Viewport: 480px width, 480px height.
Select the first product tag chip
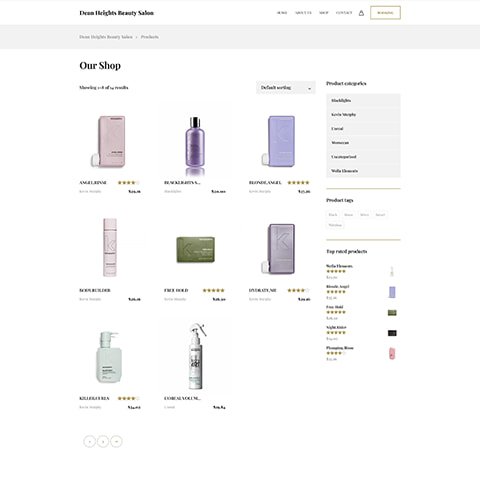coord(333,215)
